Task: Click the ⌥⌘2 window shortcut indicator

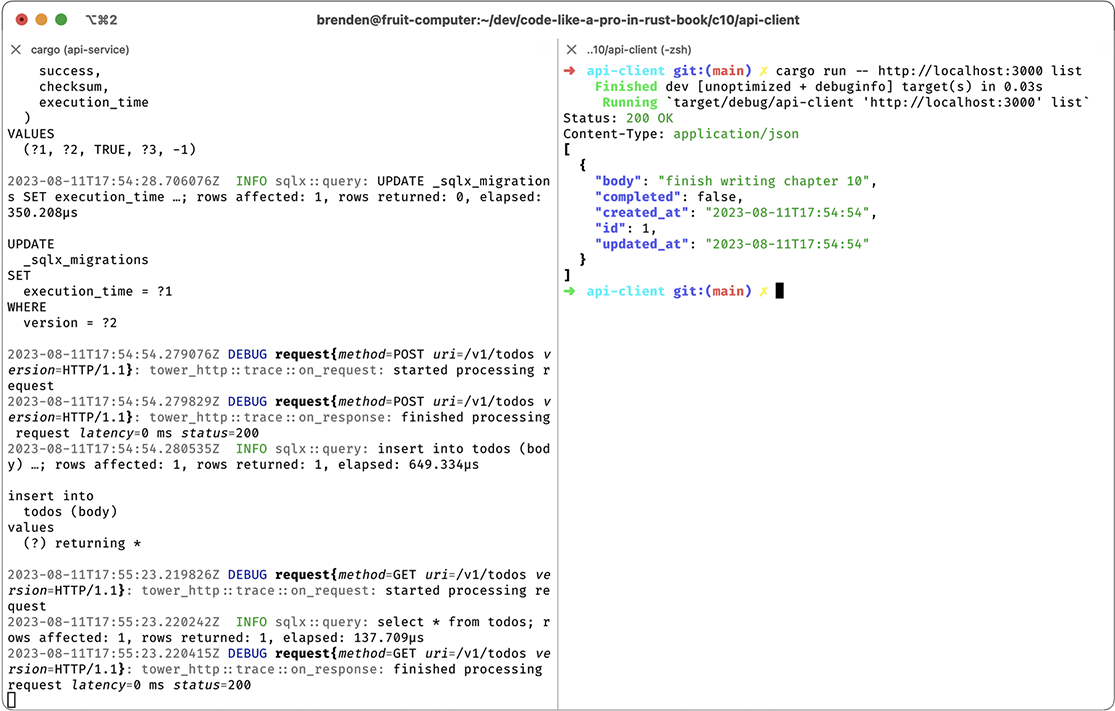Action: click(x=101, y=20)
